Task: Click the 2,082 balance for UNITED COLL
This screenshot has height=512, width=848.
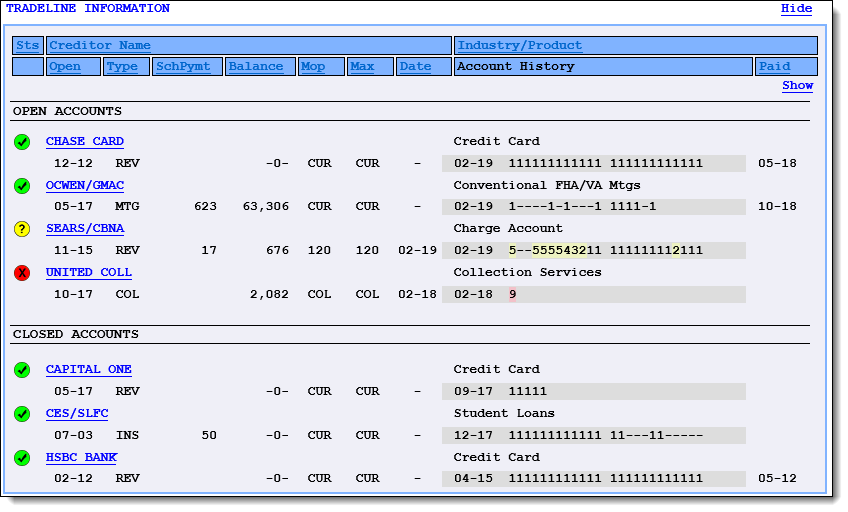Action: [x=269, y=295]
